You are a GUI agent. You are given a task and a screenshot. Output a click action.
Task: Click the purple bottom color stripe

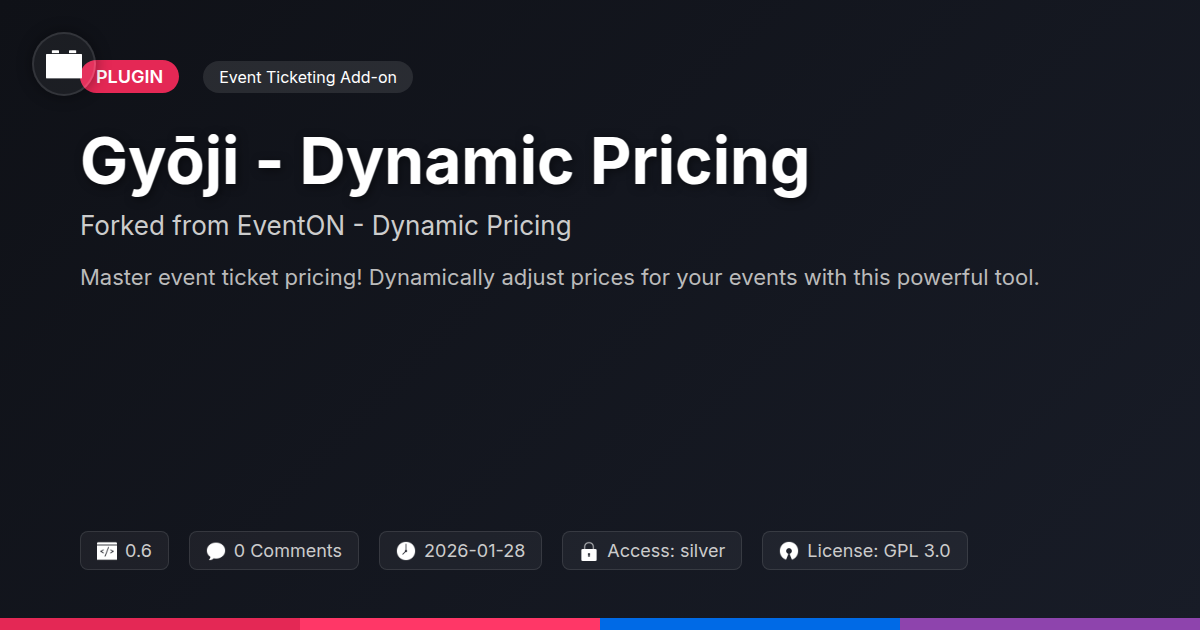(1050, 623)
